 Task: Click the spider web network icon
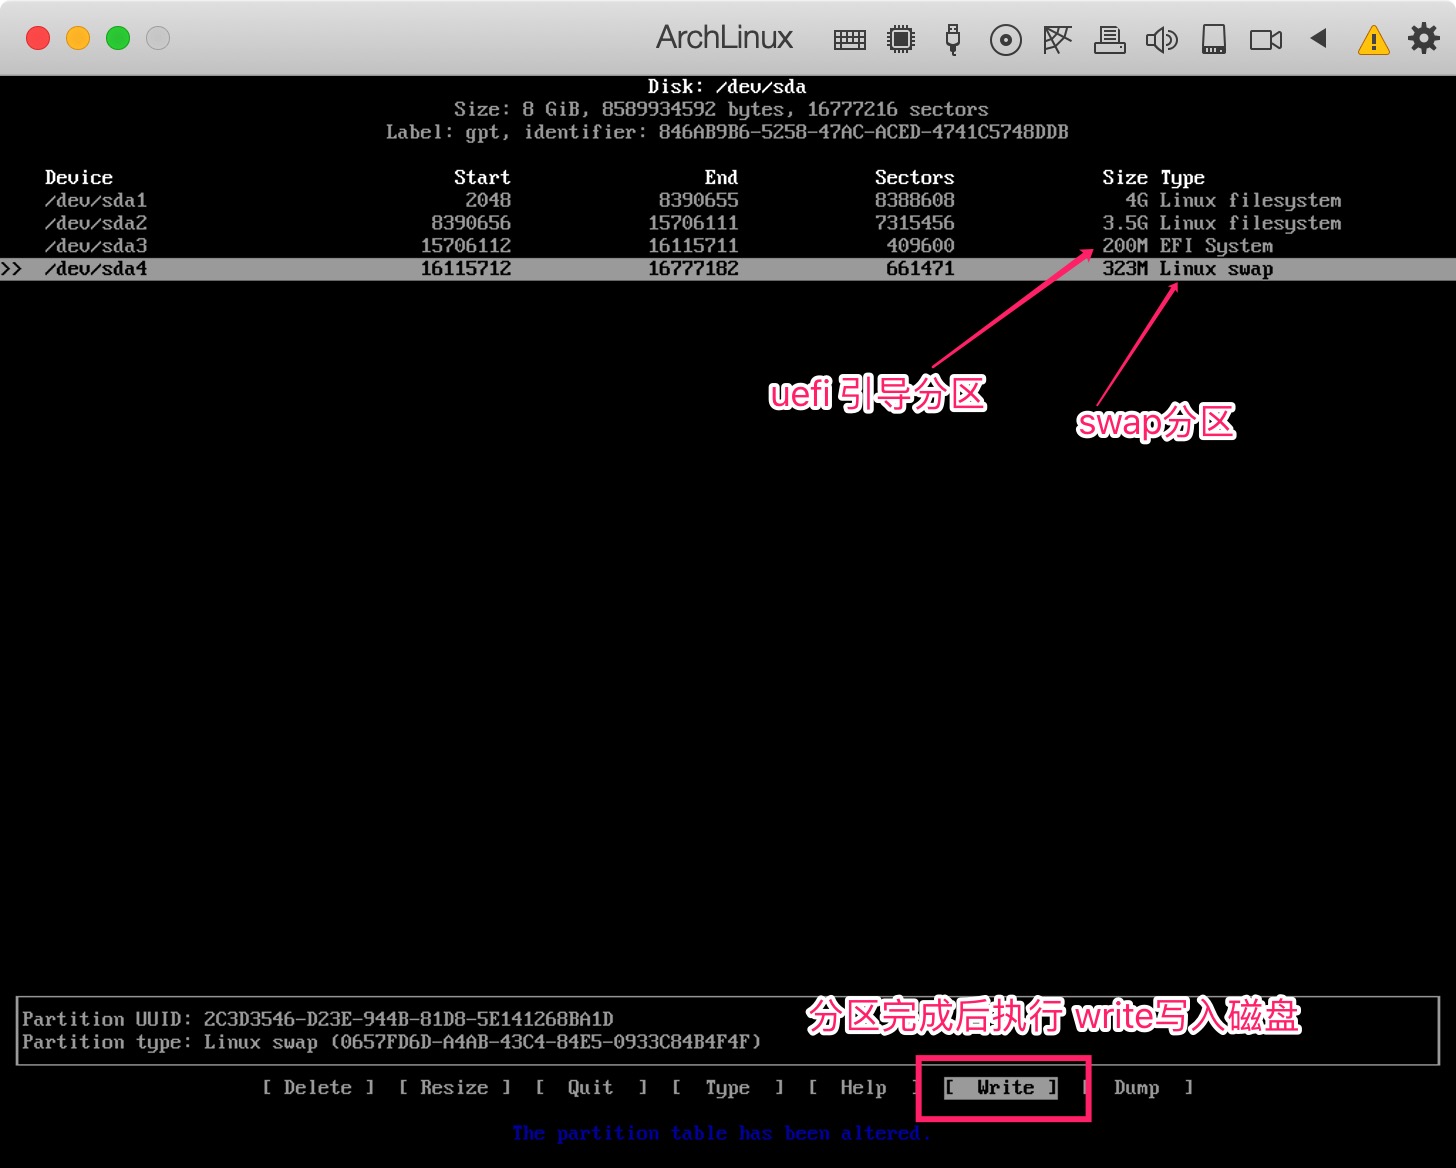click(x=1057, y=39)
